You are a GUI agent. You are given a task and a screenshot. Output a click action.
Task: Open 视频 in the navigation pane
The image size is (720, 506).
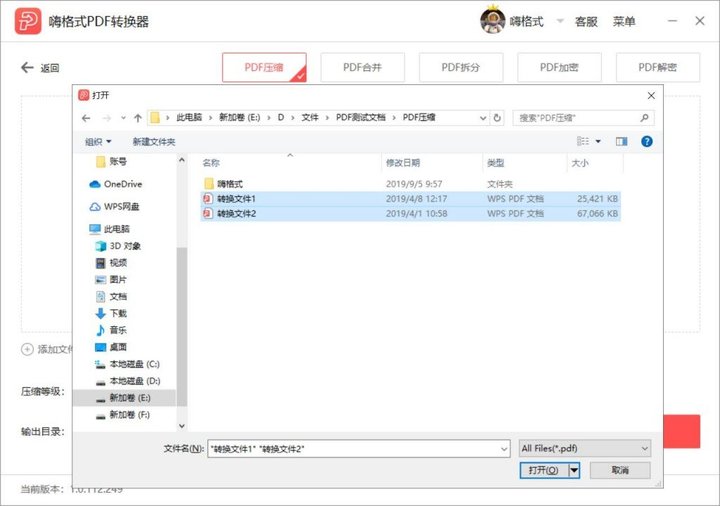112,263
